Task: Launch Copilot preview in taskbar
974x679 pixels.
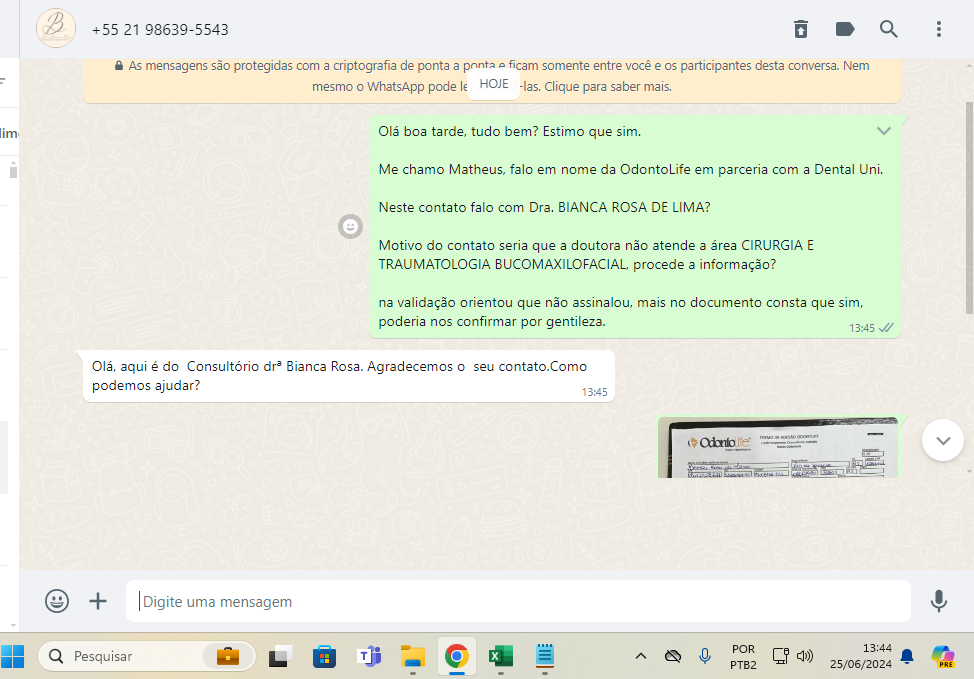Action: (x=943, y=656)
